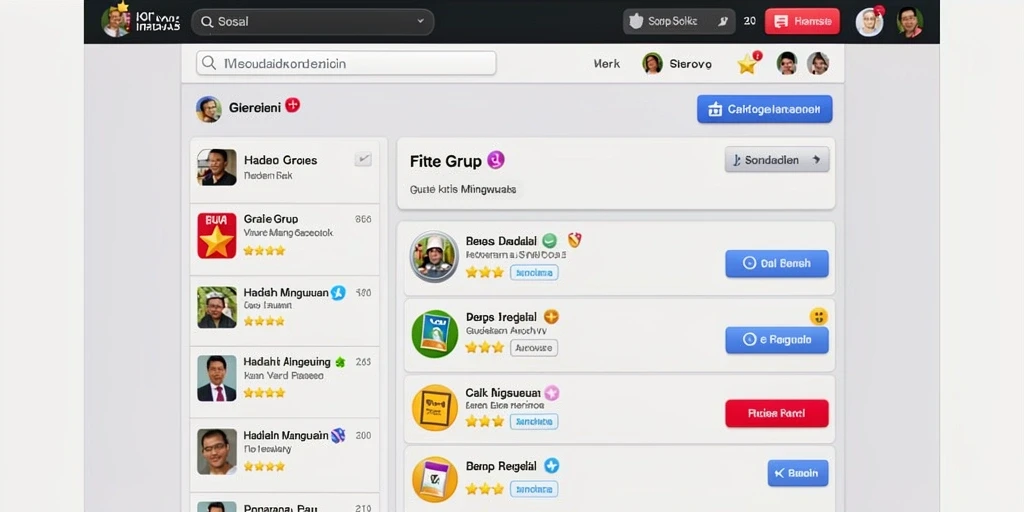Select the Sierovo tab
This screenshot has height=512, width=1024.
tap(690, 64)
